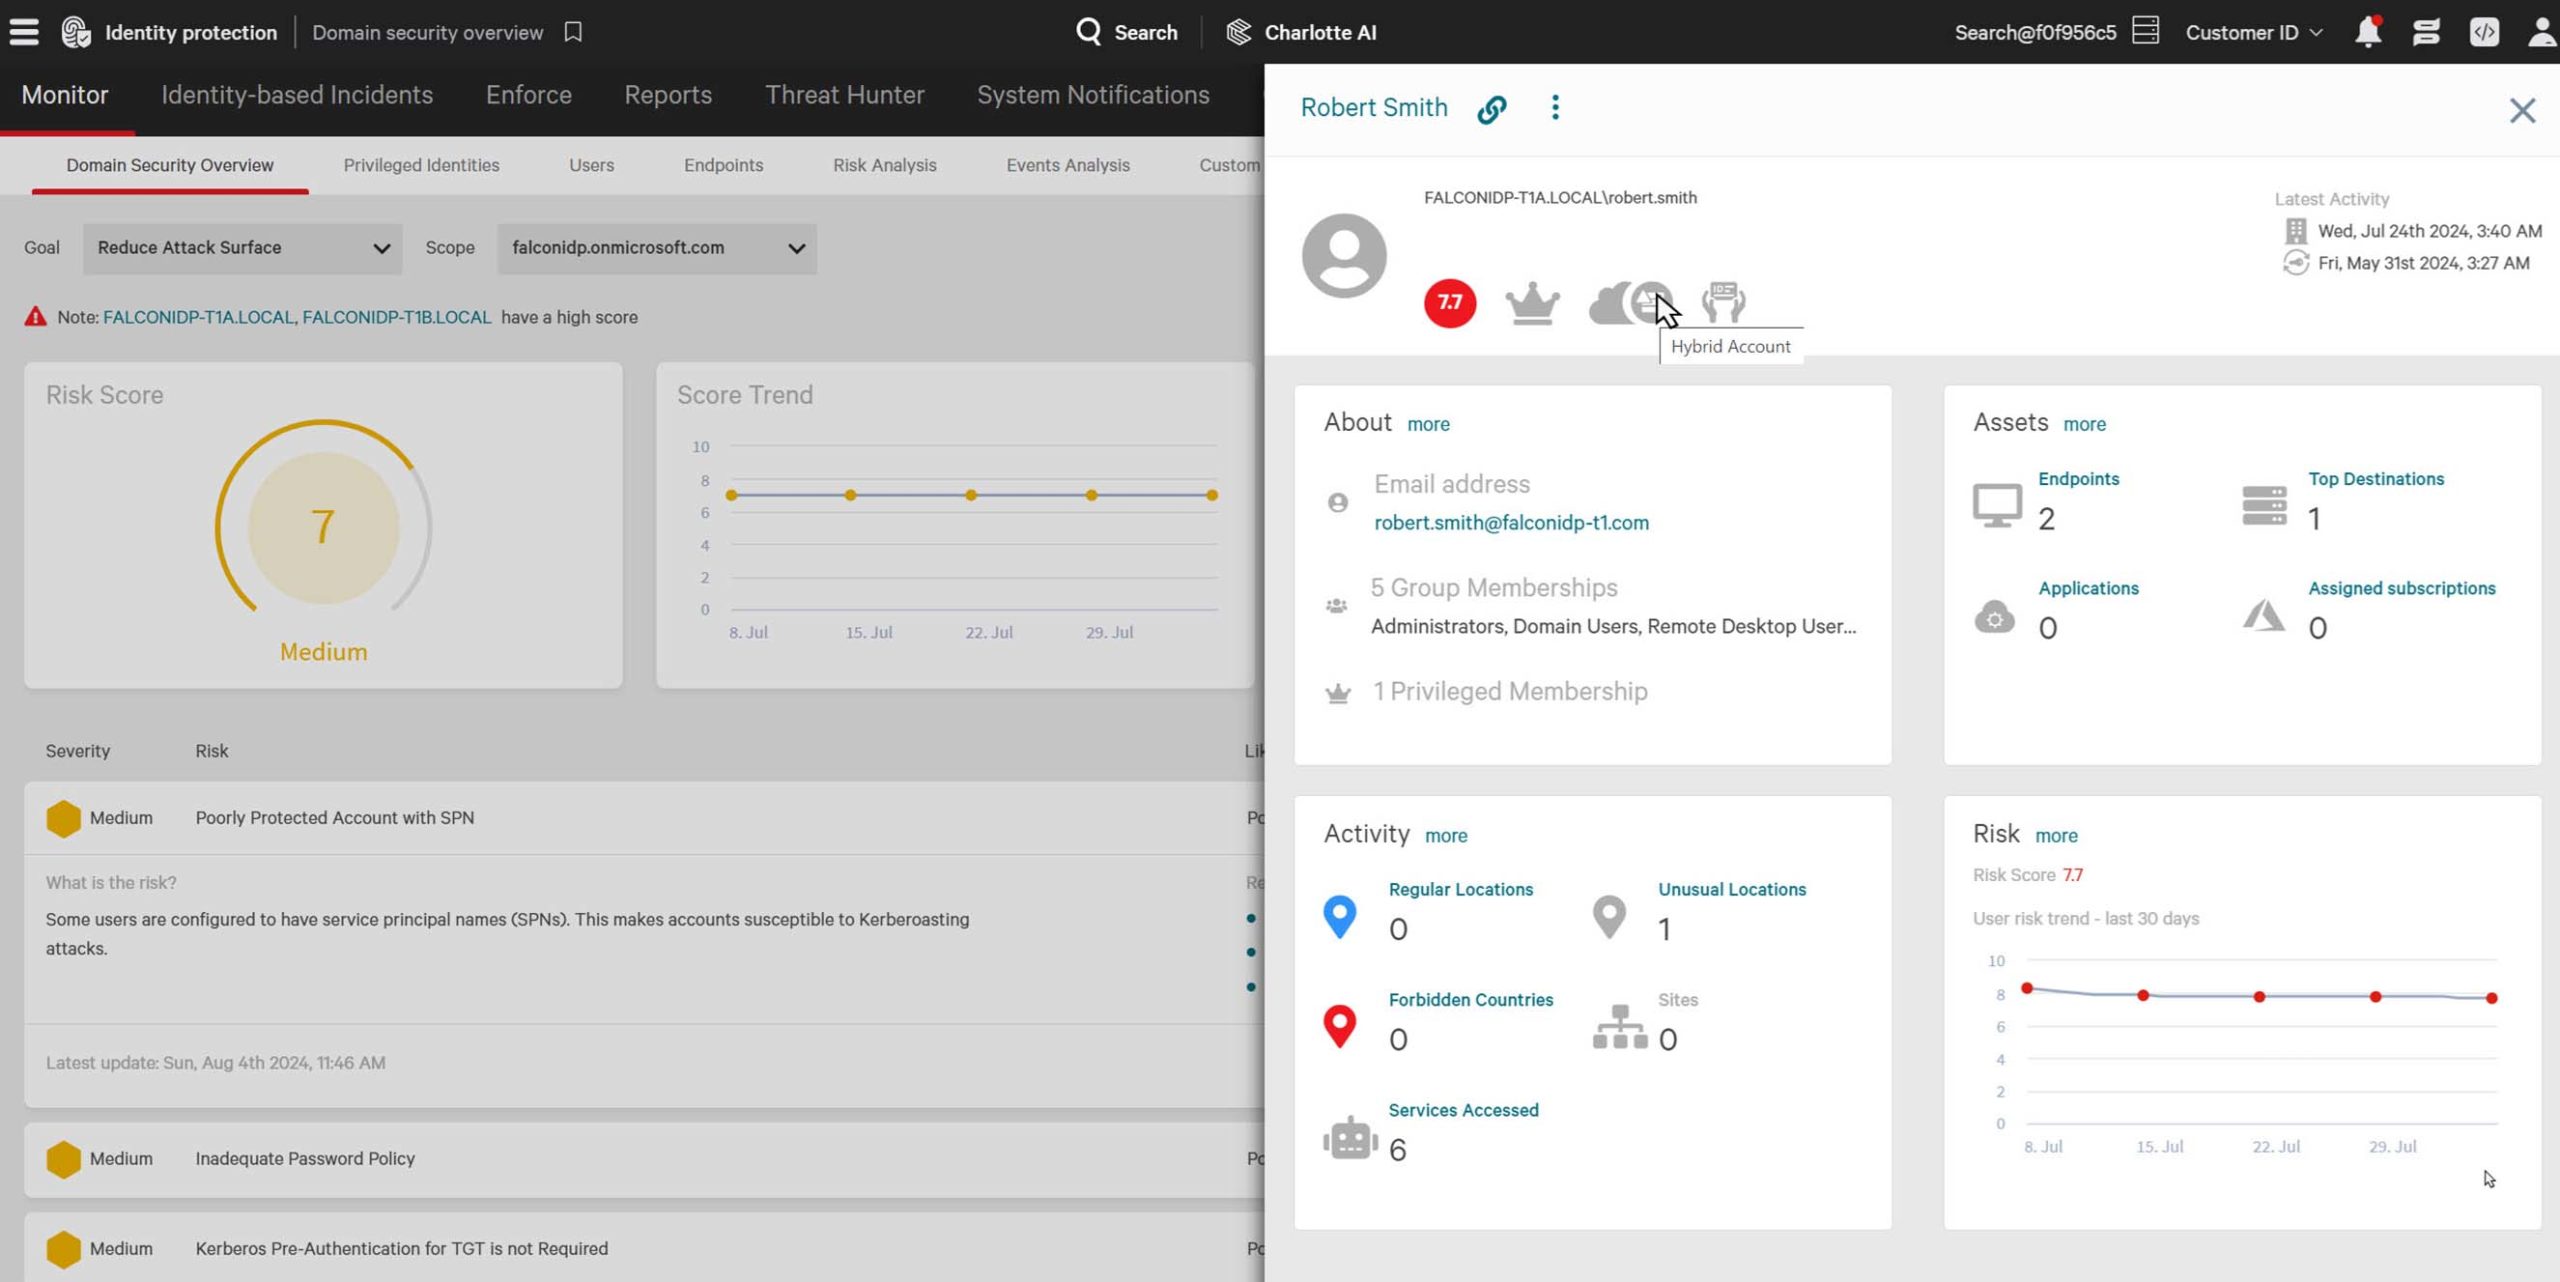Click the table icon next to Search@f0f956c5
The image size is (2560, 1282).
pyautogui.click(x=2146, y=31)
